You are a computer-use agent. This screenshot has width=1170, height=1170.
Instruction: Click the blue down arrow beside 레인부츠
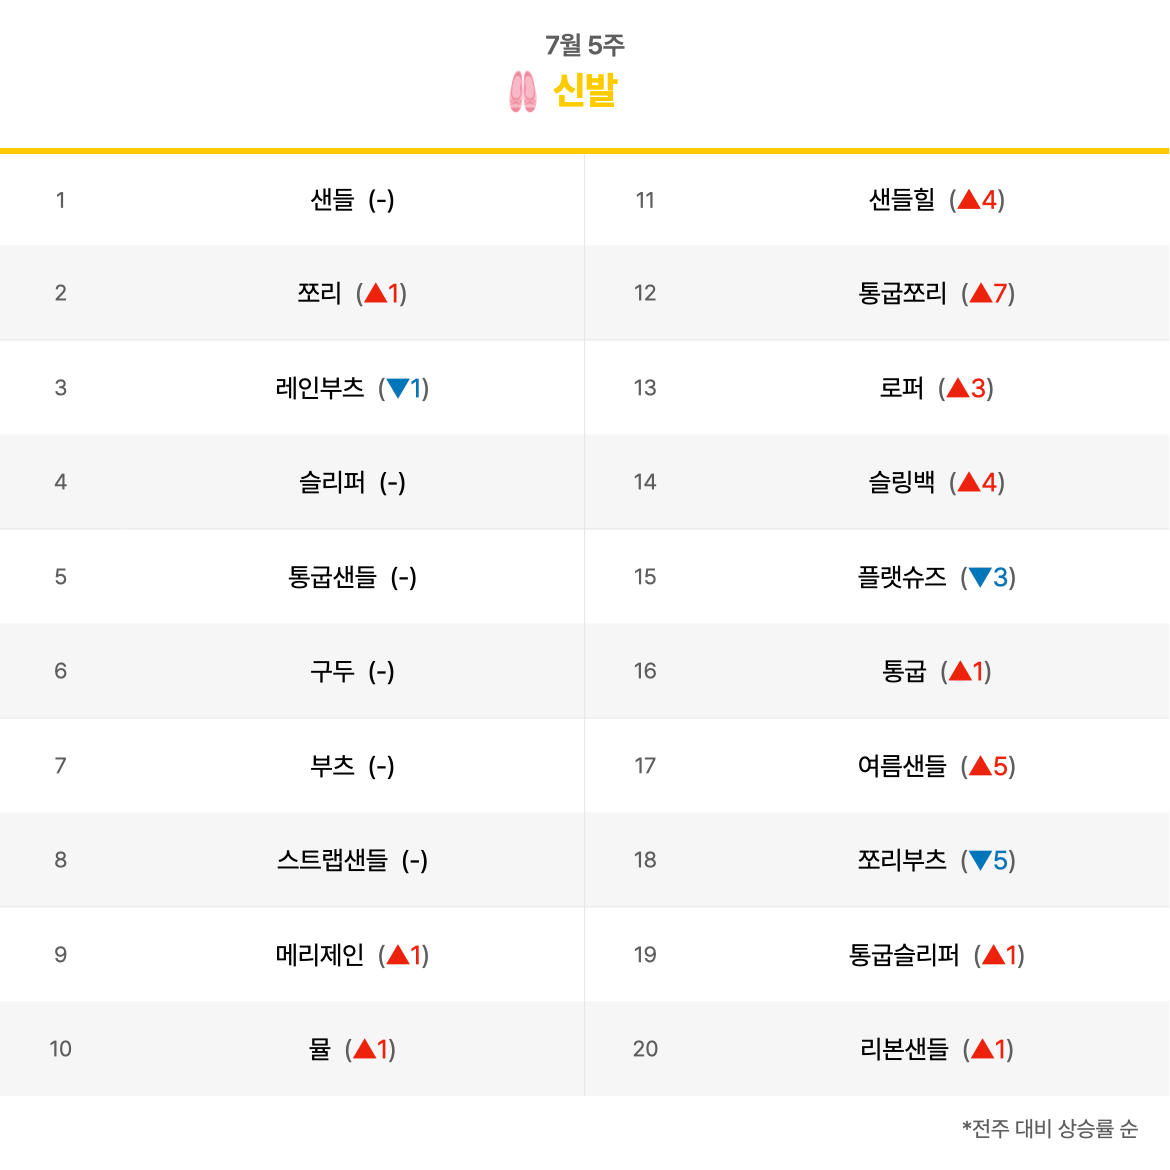398,388
